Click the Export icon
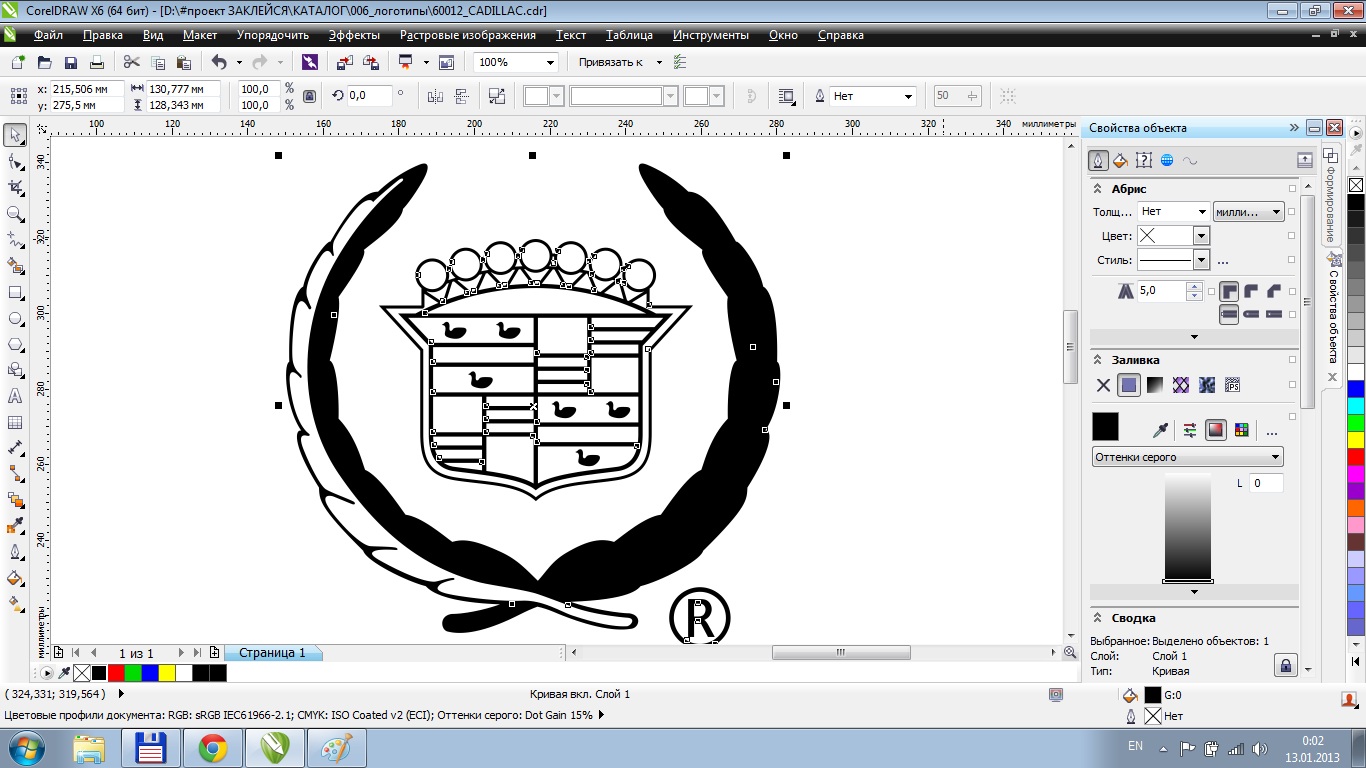This screenshot has height=768, width=1366. [371, 62]
